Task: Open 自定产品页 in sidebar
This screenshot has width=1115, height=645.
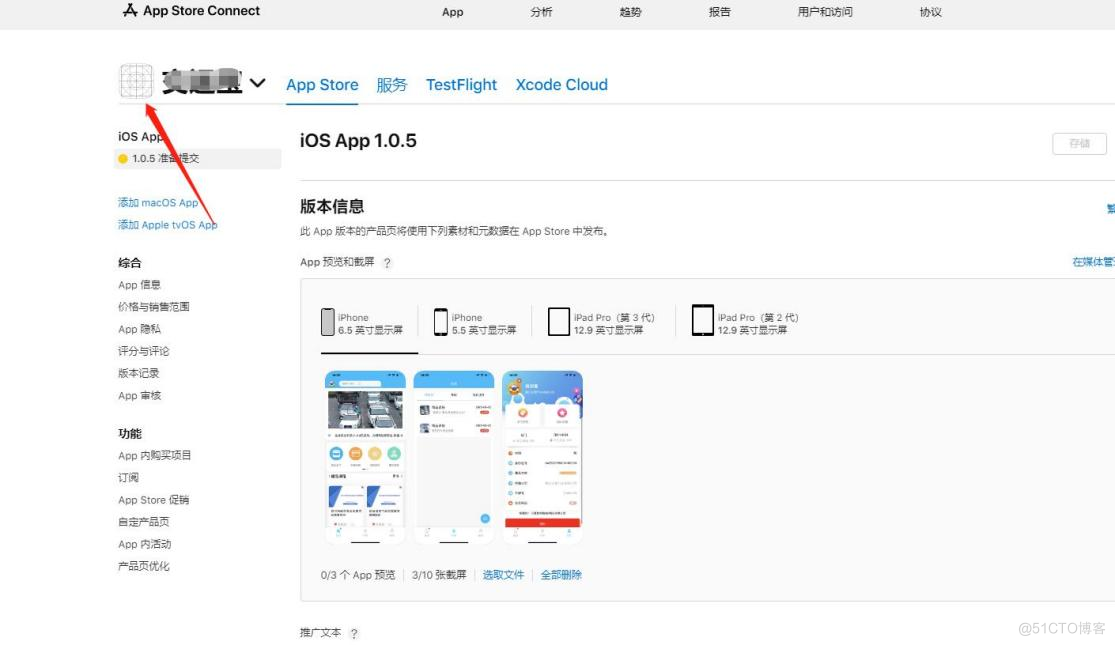Action: 144,521
